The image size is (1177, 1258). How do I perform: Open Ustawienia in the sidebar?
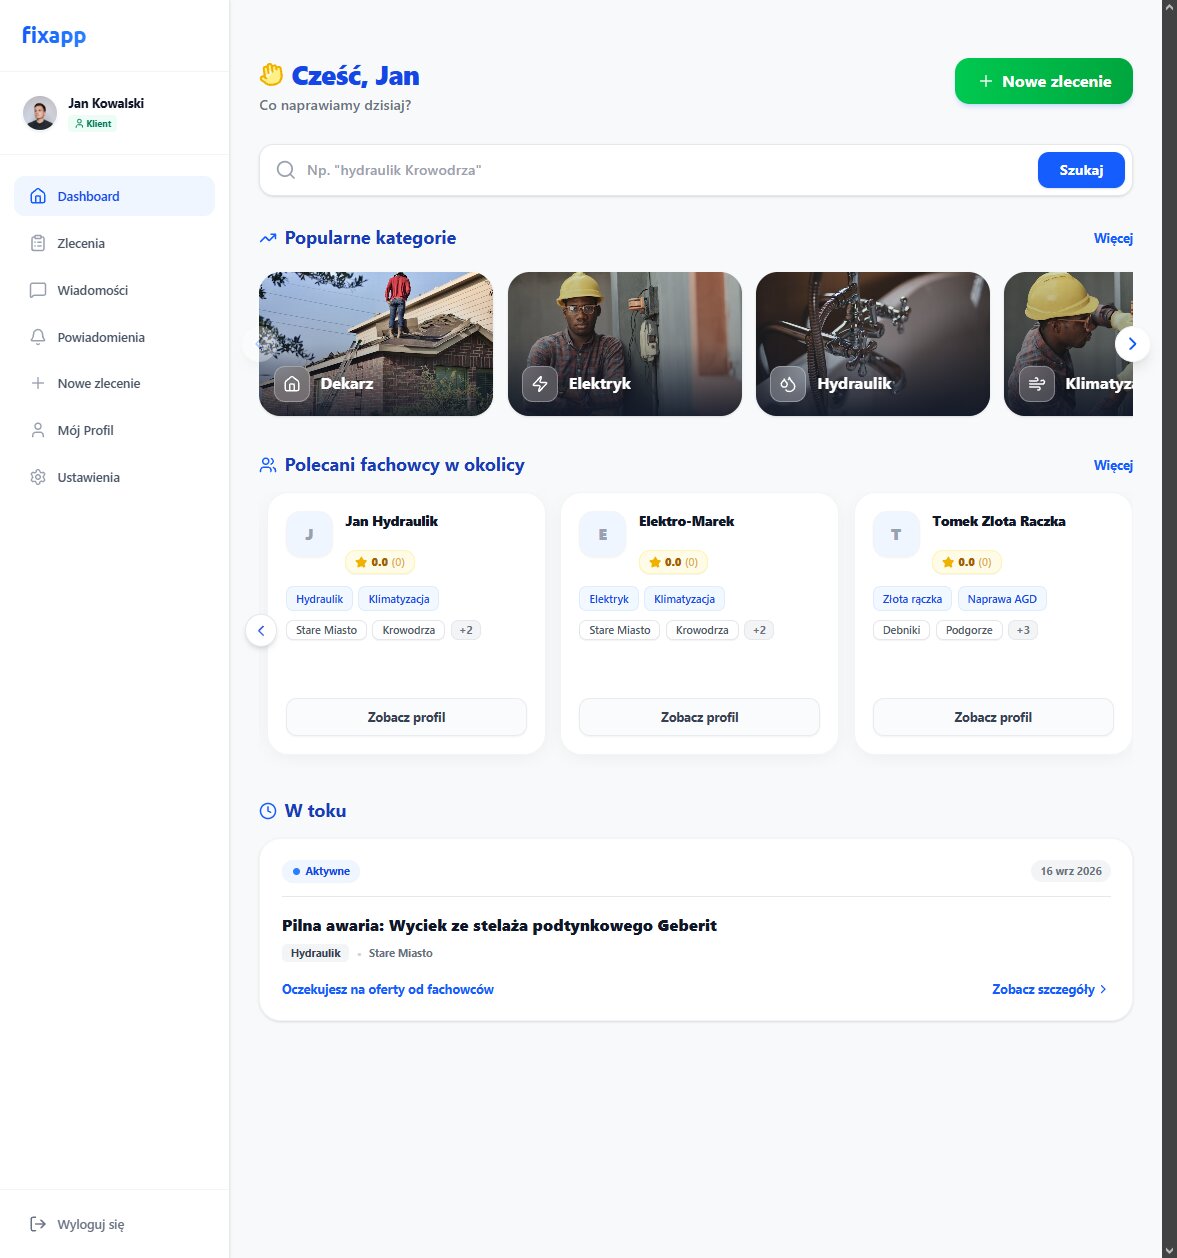pyautogui.click(x=114, y=477)
